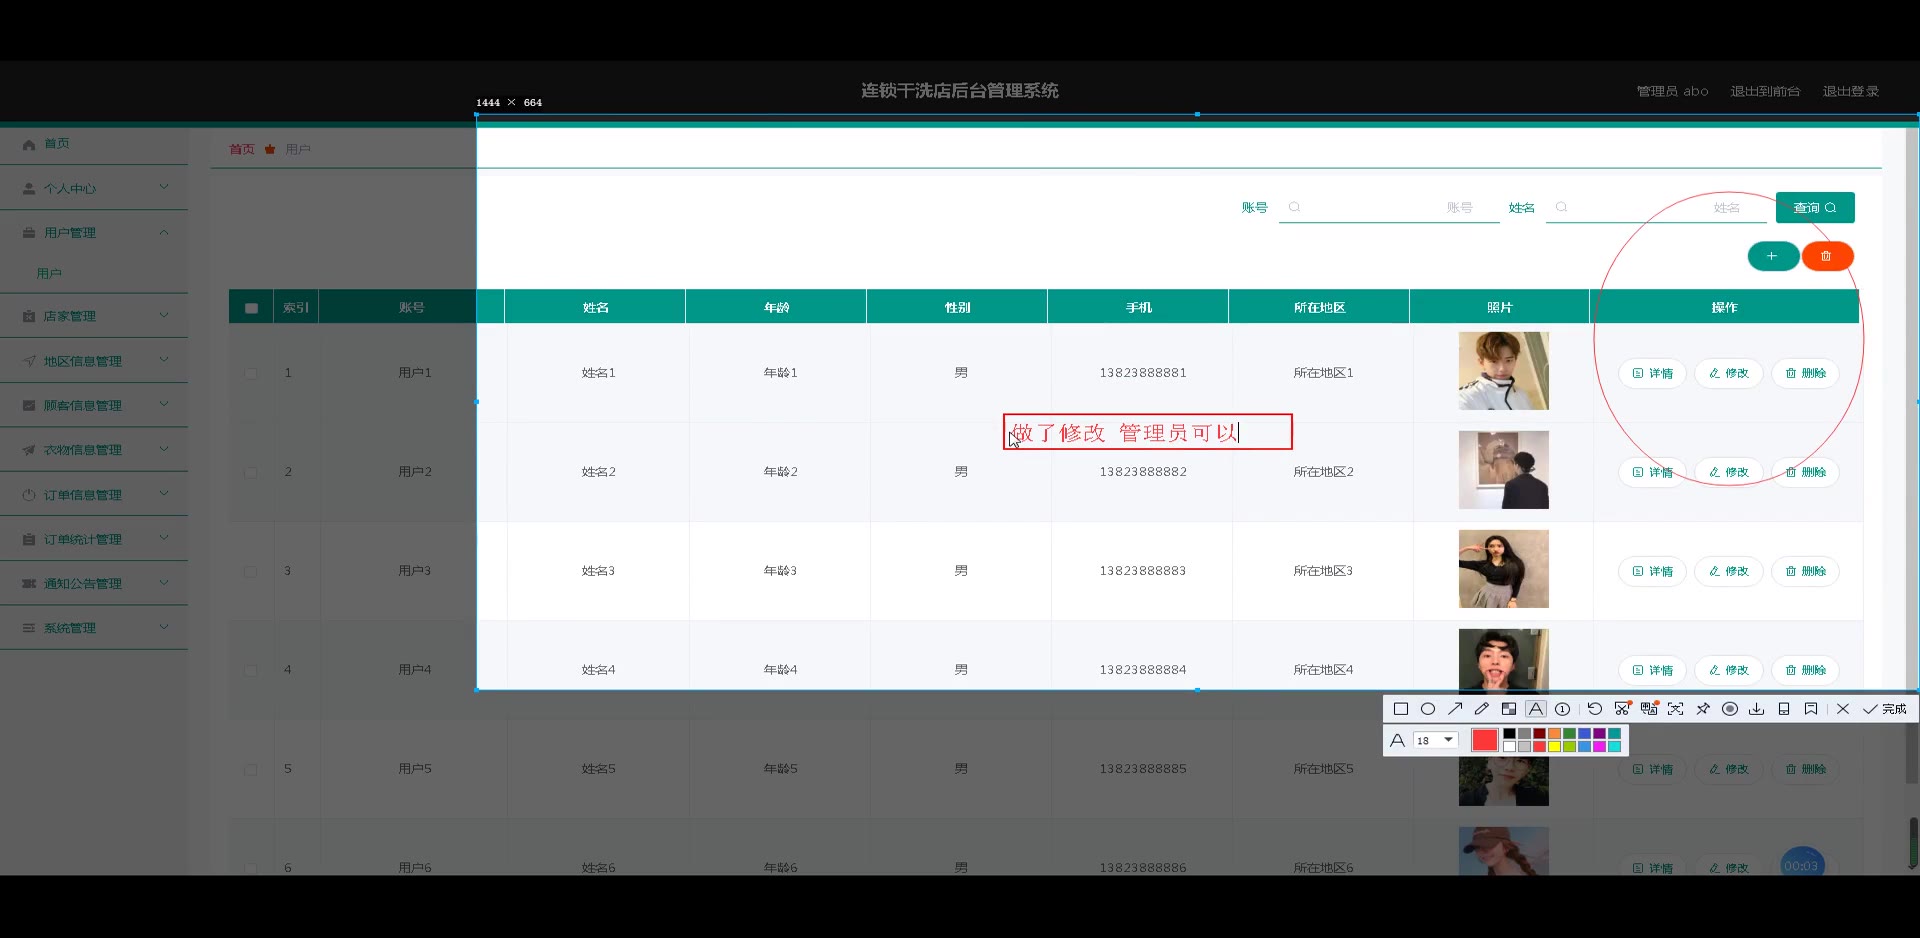Expand the 订单信息管理 sidebar menu
This screenshot has width=1920, height=938.
pos(94,494)
